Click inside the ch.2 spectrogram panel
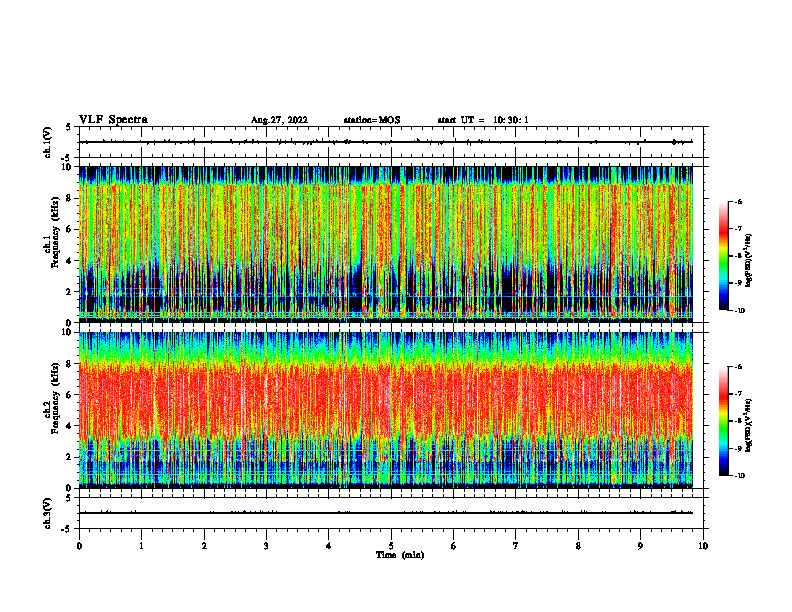This screenshot has height=612, width=792. coord(386,410)
